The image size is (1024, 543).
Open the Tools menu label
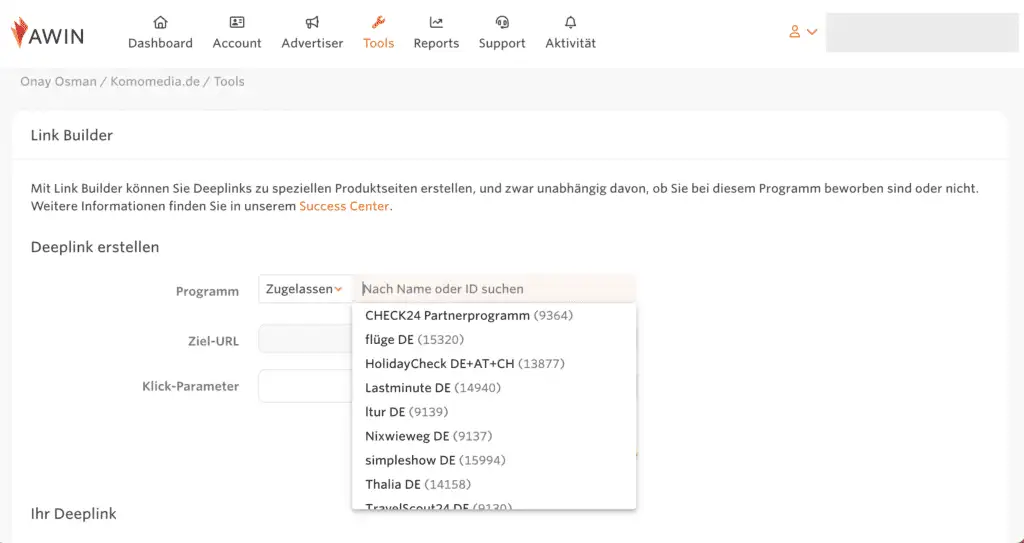(378, 43)
